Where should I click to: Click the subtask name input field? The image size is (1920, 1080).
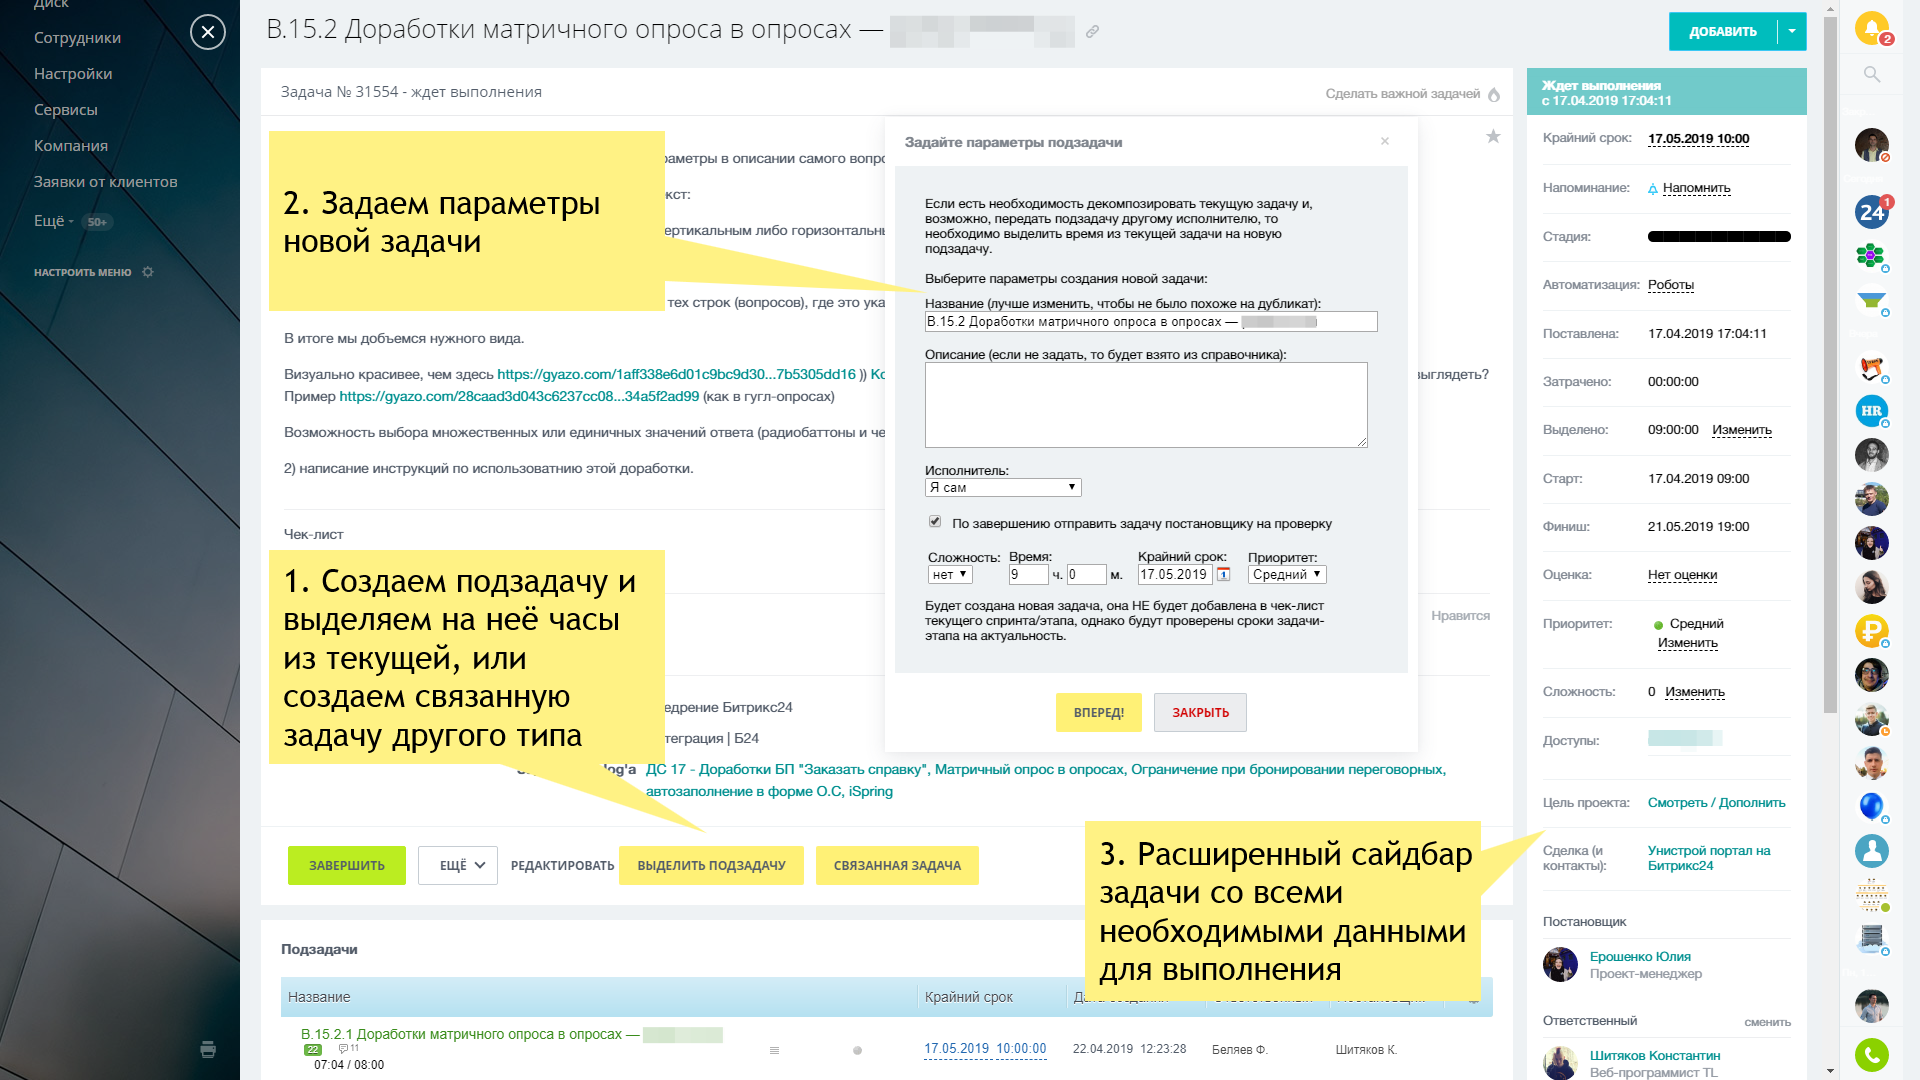(1151, 322)
